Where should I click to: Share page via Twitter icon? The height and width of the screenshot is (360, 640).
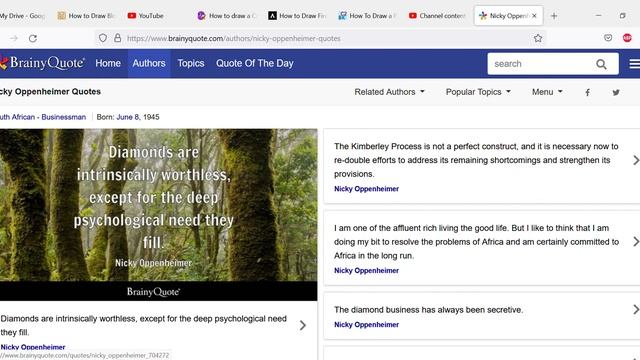(x=616, y=92)
